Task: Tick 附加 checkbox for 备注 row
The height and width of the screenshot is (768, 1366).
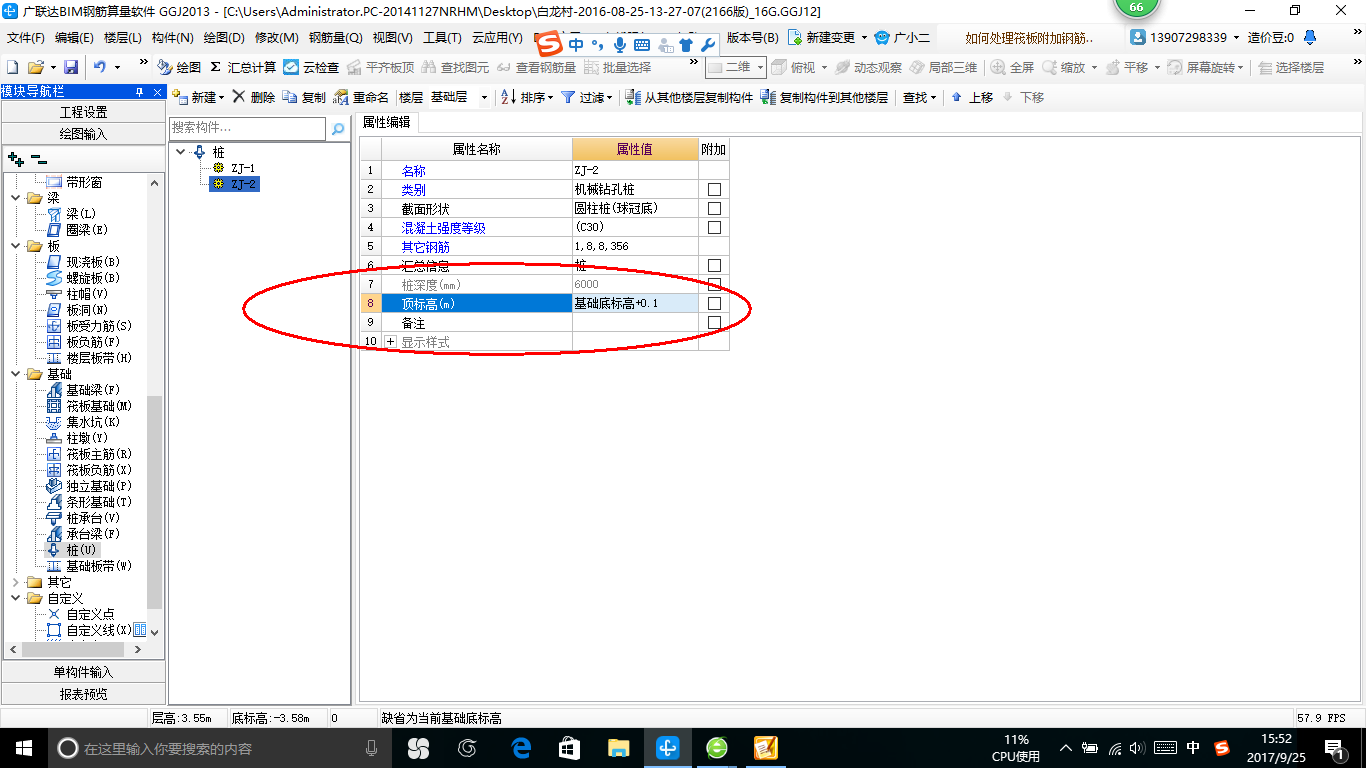Action: coord(714,323)
